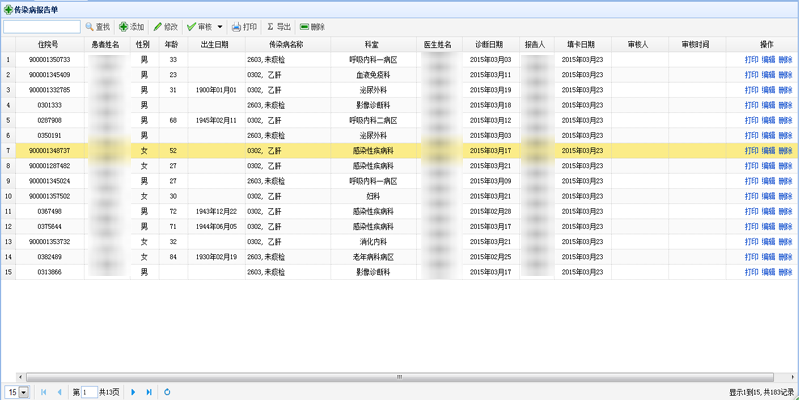Click the green 添加 add button
This screenshot has height=400, width=800.
click(131, 27)
